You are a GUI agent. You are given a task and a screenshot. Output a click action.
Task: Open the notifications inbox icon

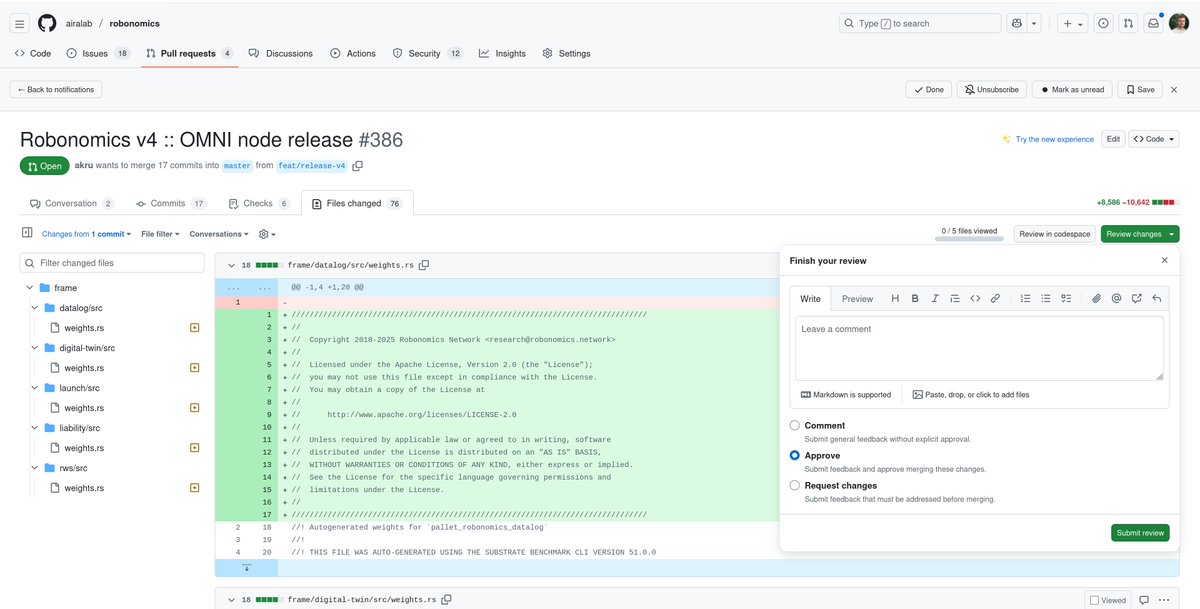point(1153,23)
